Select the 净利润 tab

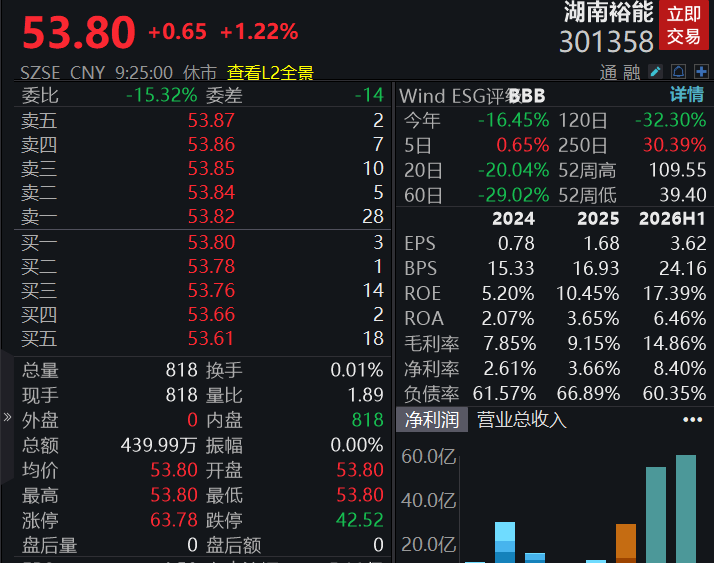coord(432,420)
